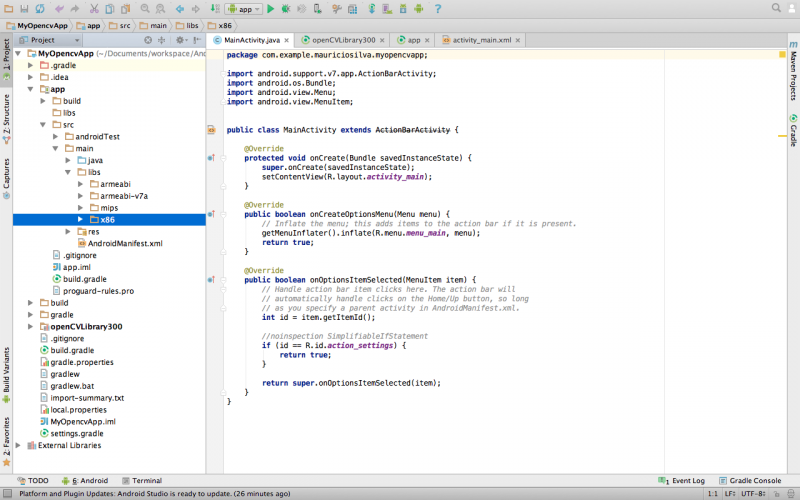Collapse the src folder in project tree

(44, 125)
